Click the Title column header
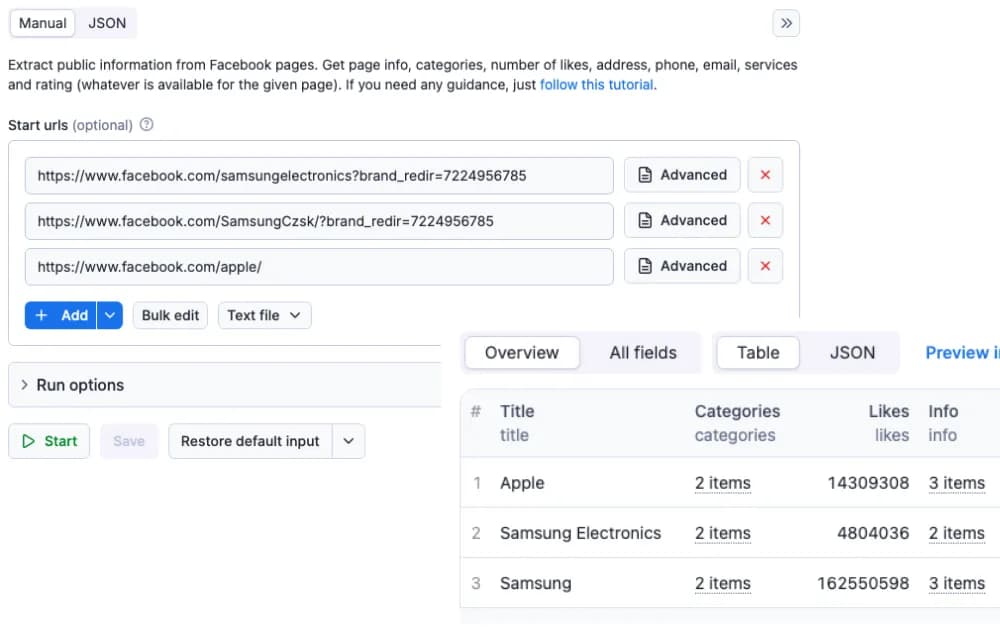The height and width of the screenshot is (630, 1000). tap(517, 411)
